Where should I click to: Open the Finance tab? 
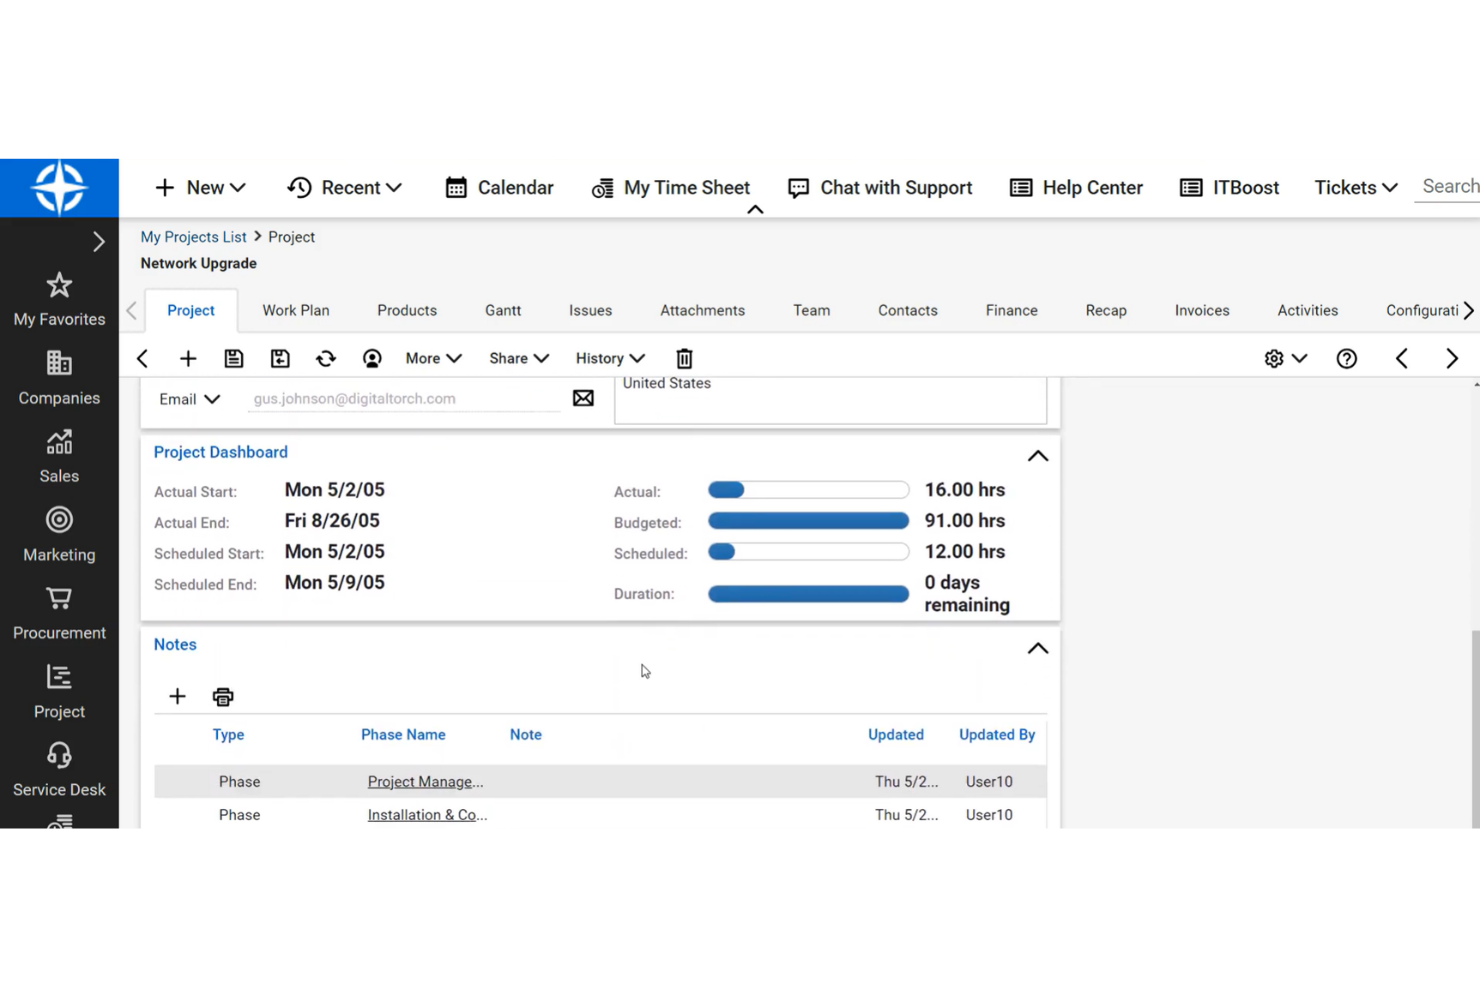[1010, 310]
